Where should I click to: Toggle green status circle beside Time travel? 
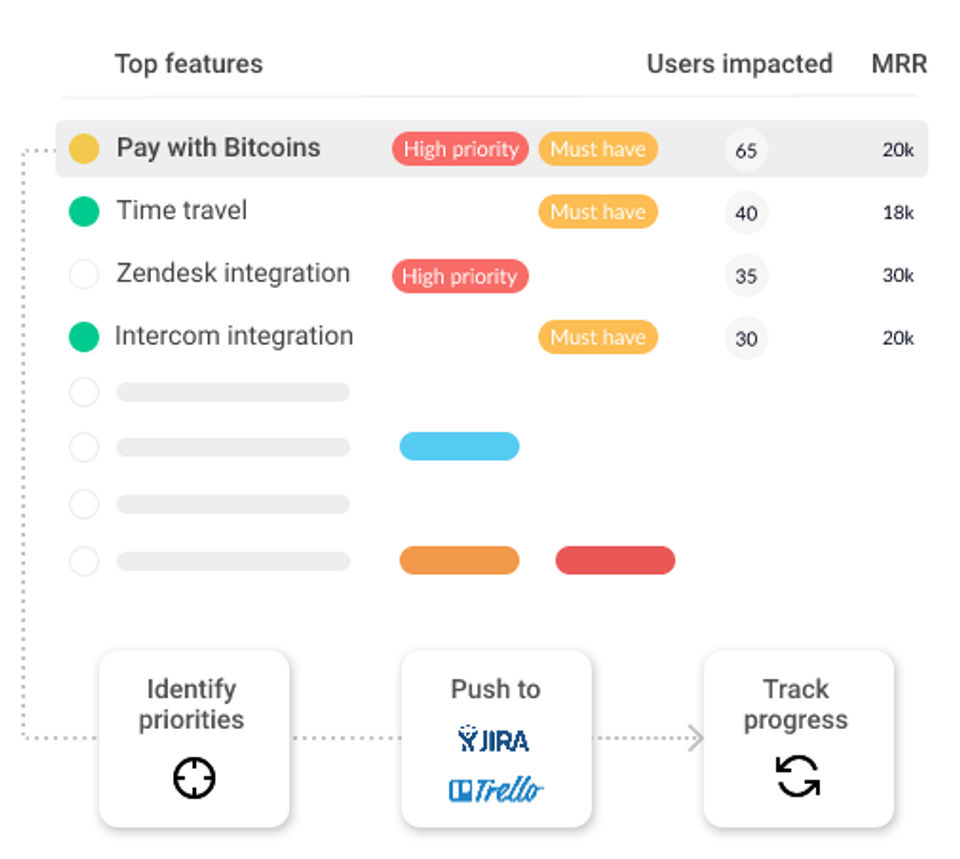coord(84,212)
